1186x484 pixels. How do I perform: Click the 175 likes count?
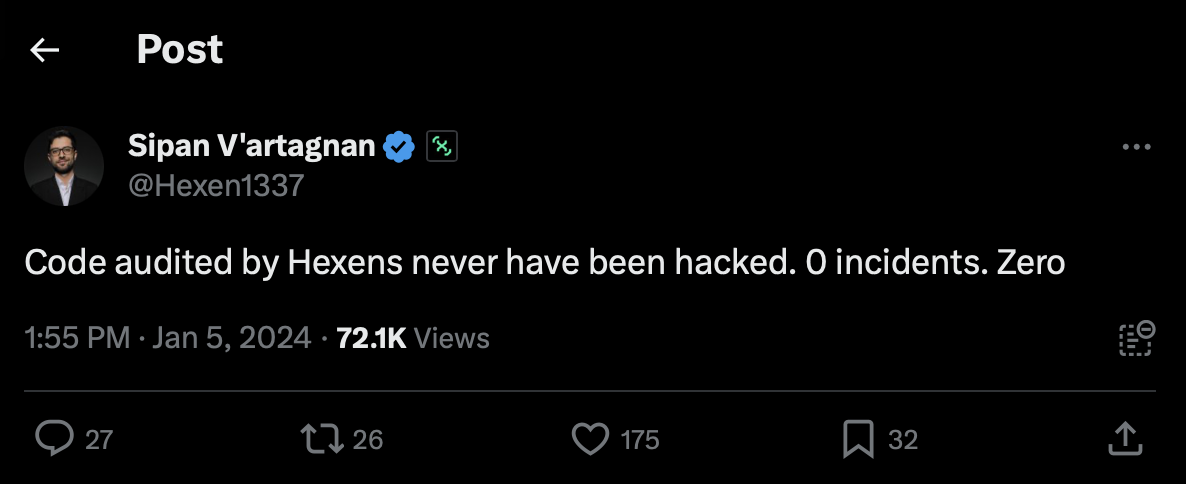[640, 439]
